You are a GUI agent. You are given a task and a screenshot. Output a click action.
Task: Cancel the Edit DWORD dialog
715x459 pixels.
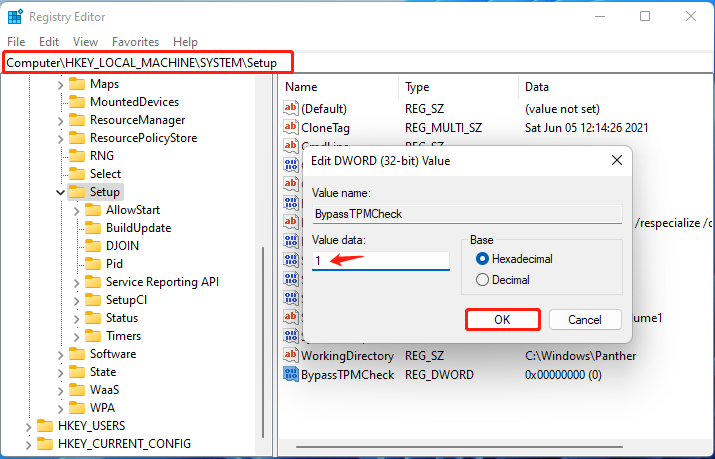[584, 320]
